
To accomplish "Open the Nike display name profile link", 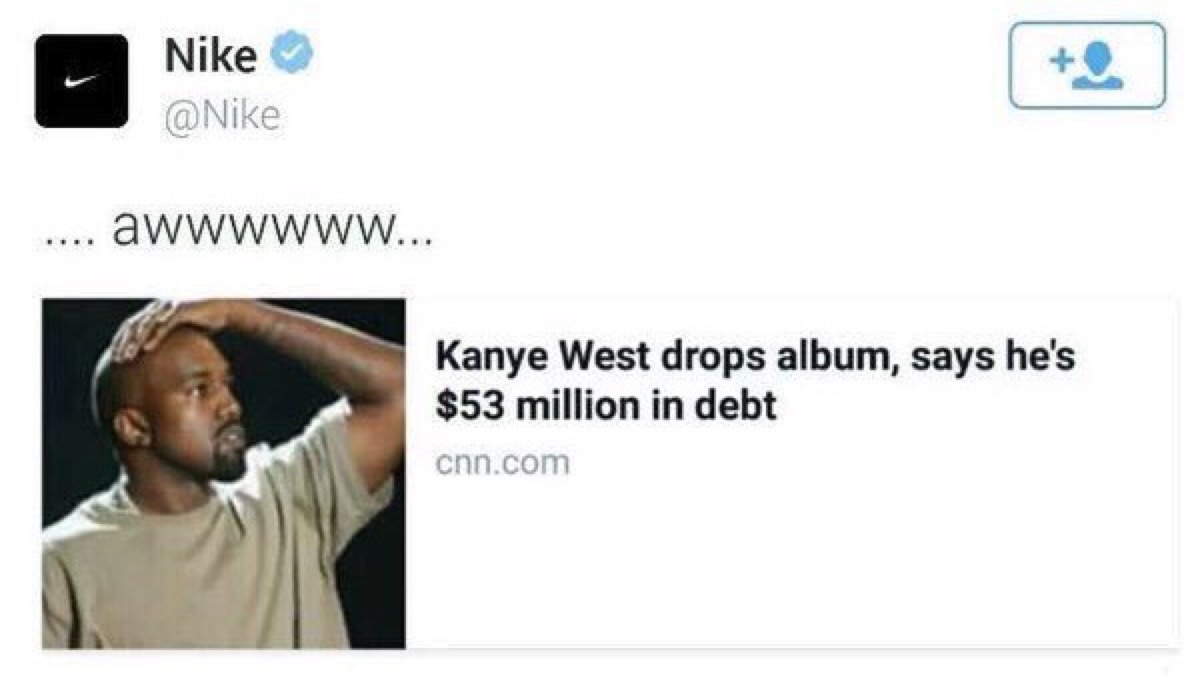I will (x=211, y=56).
